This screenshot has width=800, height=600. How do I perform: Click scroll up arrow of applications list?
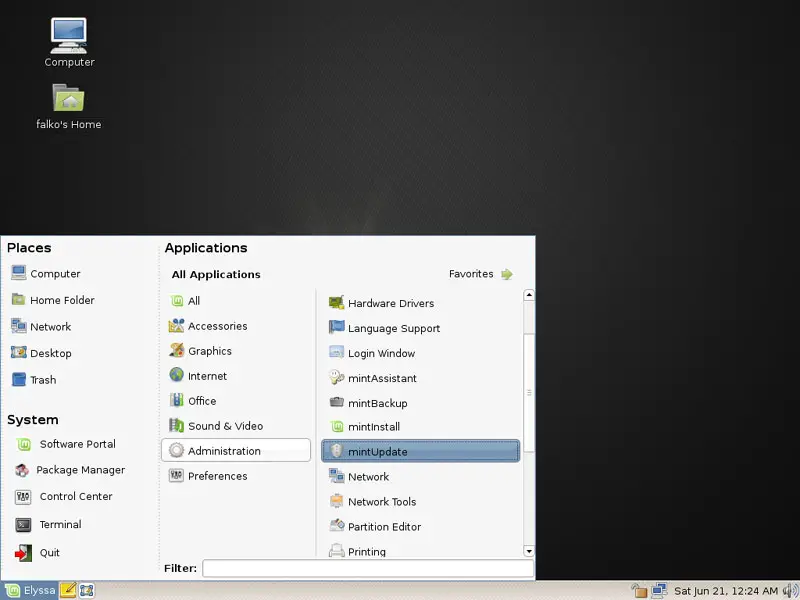(529, 295)
